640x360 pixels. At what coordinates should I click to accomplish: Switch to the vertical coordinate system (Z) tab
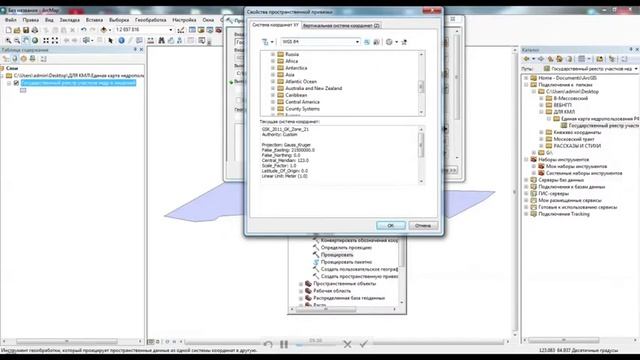(341, 26)
